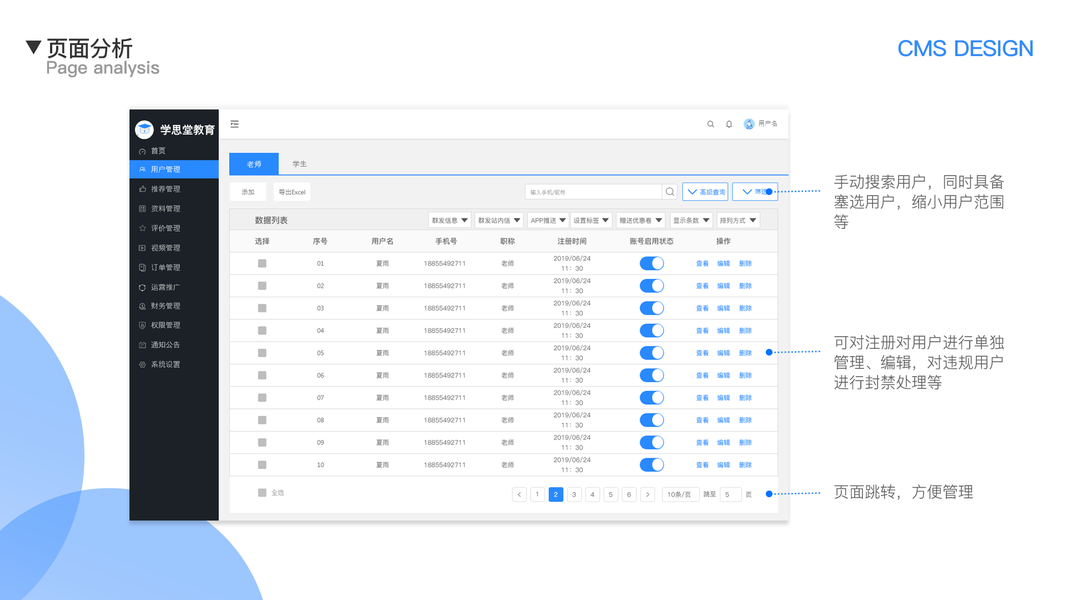Open the 设置标签 dropdown
The width and height of the screenshot is (1067, 600).
(x=591, y=220)
